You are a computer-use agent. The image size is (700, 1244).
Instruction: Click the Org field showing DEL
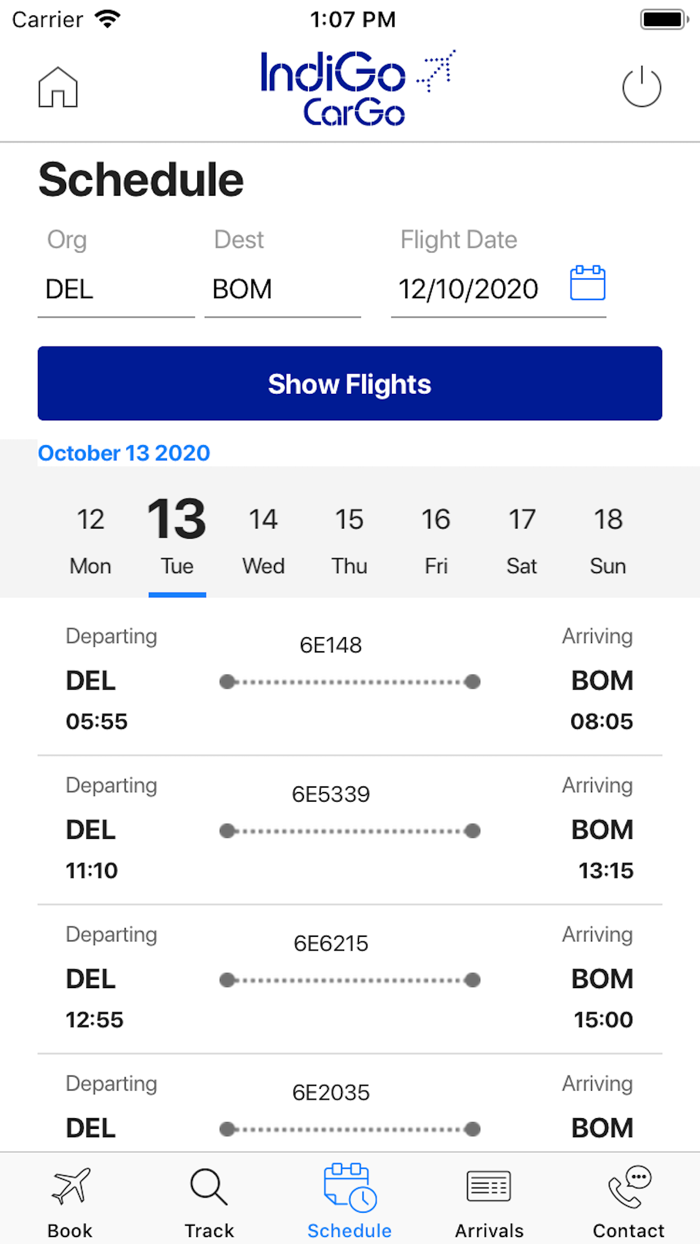(x=115, y=289)
